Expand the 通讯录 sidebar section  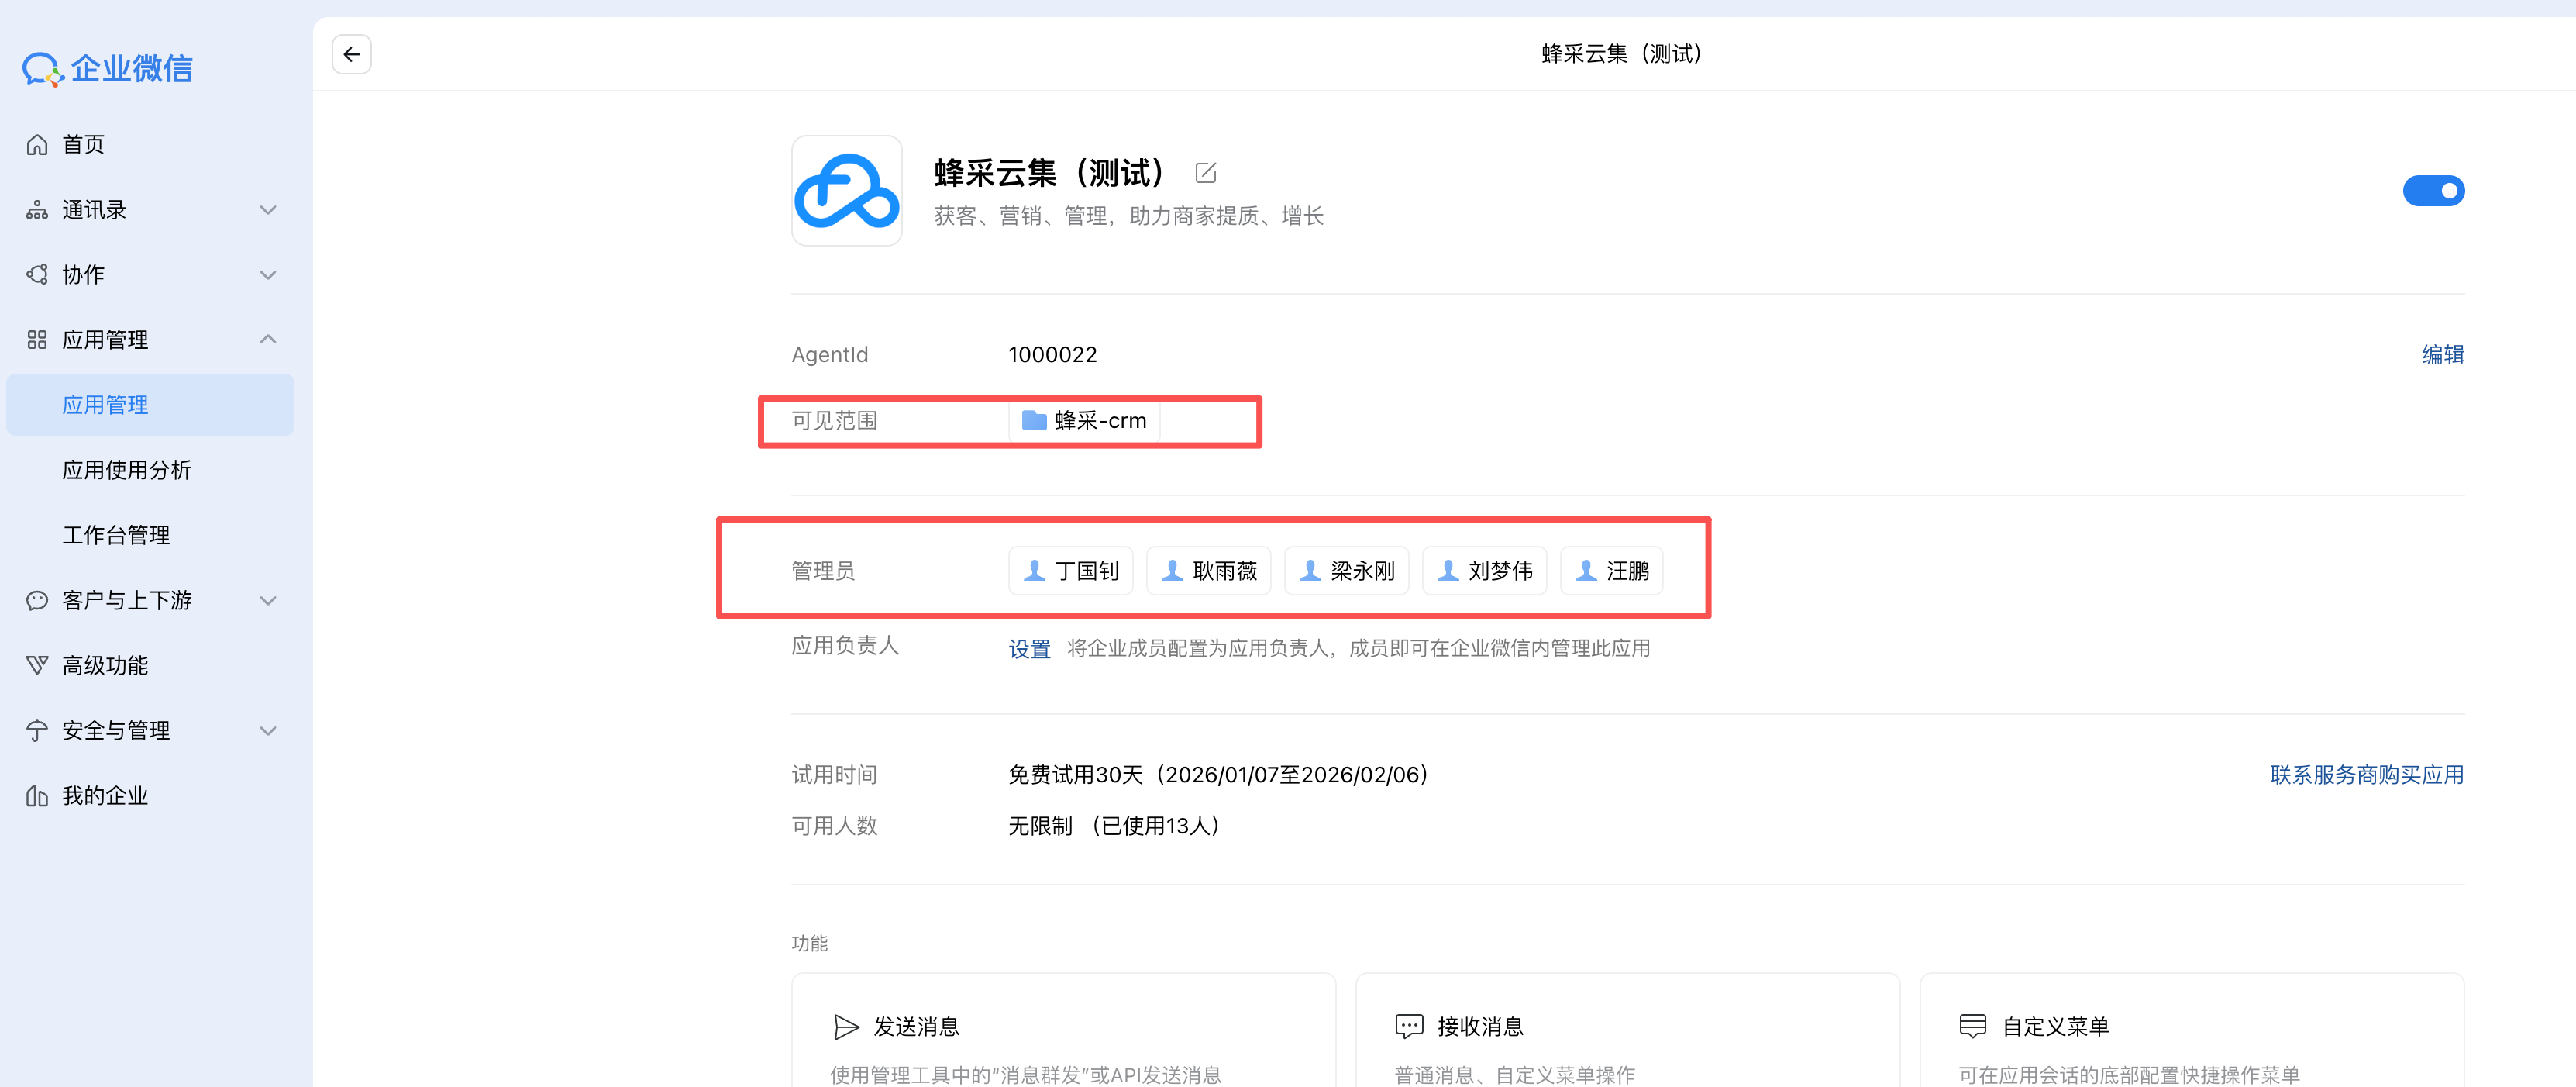coord(267,210)
